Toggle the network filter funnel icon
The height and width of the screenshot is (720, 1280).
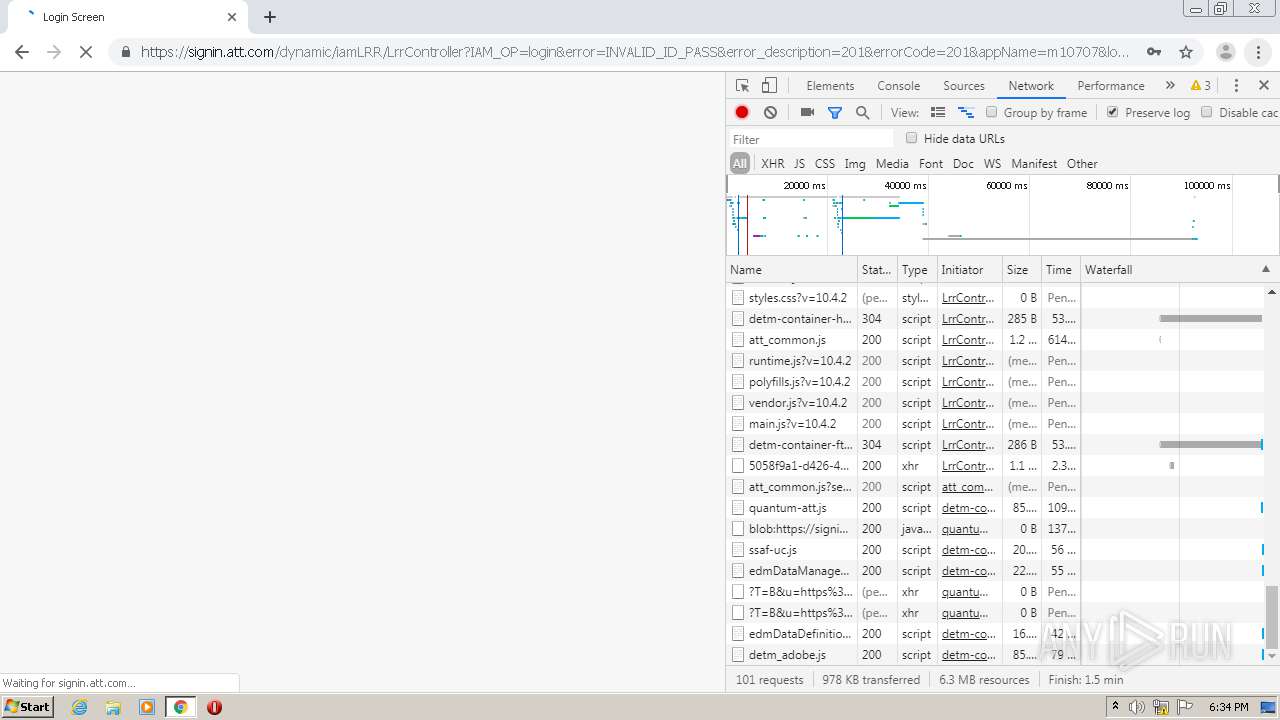point(835,113)
